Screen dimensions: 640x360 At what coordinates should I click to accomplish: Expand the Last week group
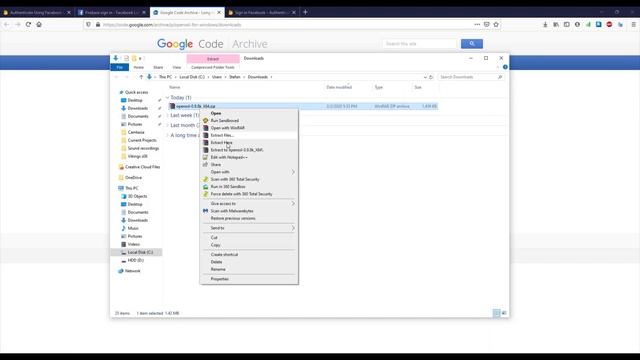click(167, 116)
